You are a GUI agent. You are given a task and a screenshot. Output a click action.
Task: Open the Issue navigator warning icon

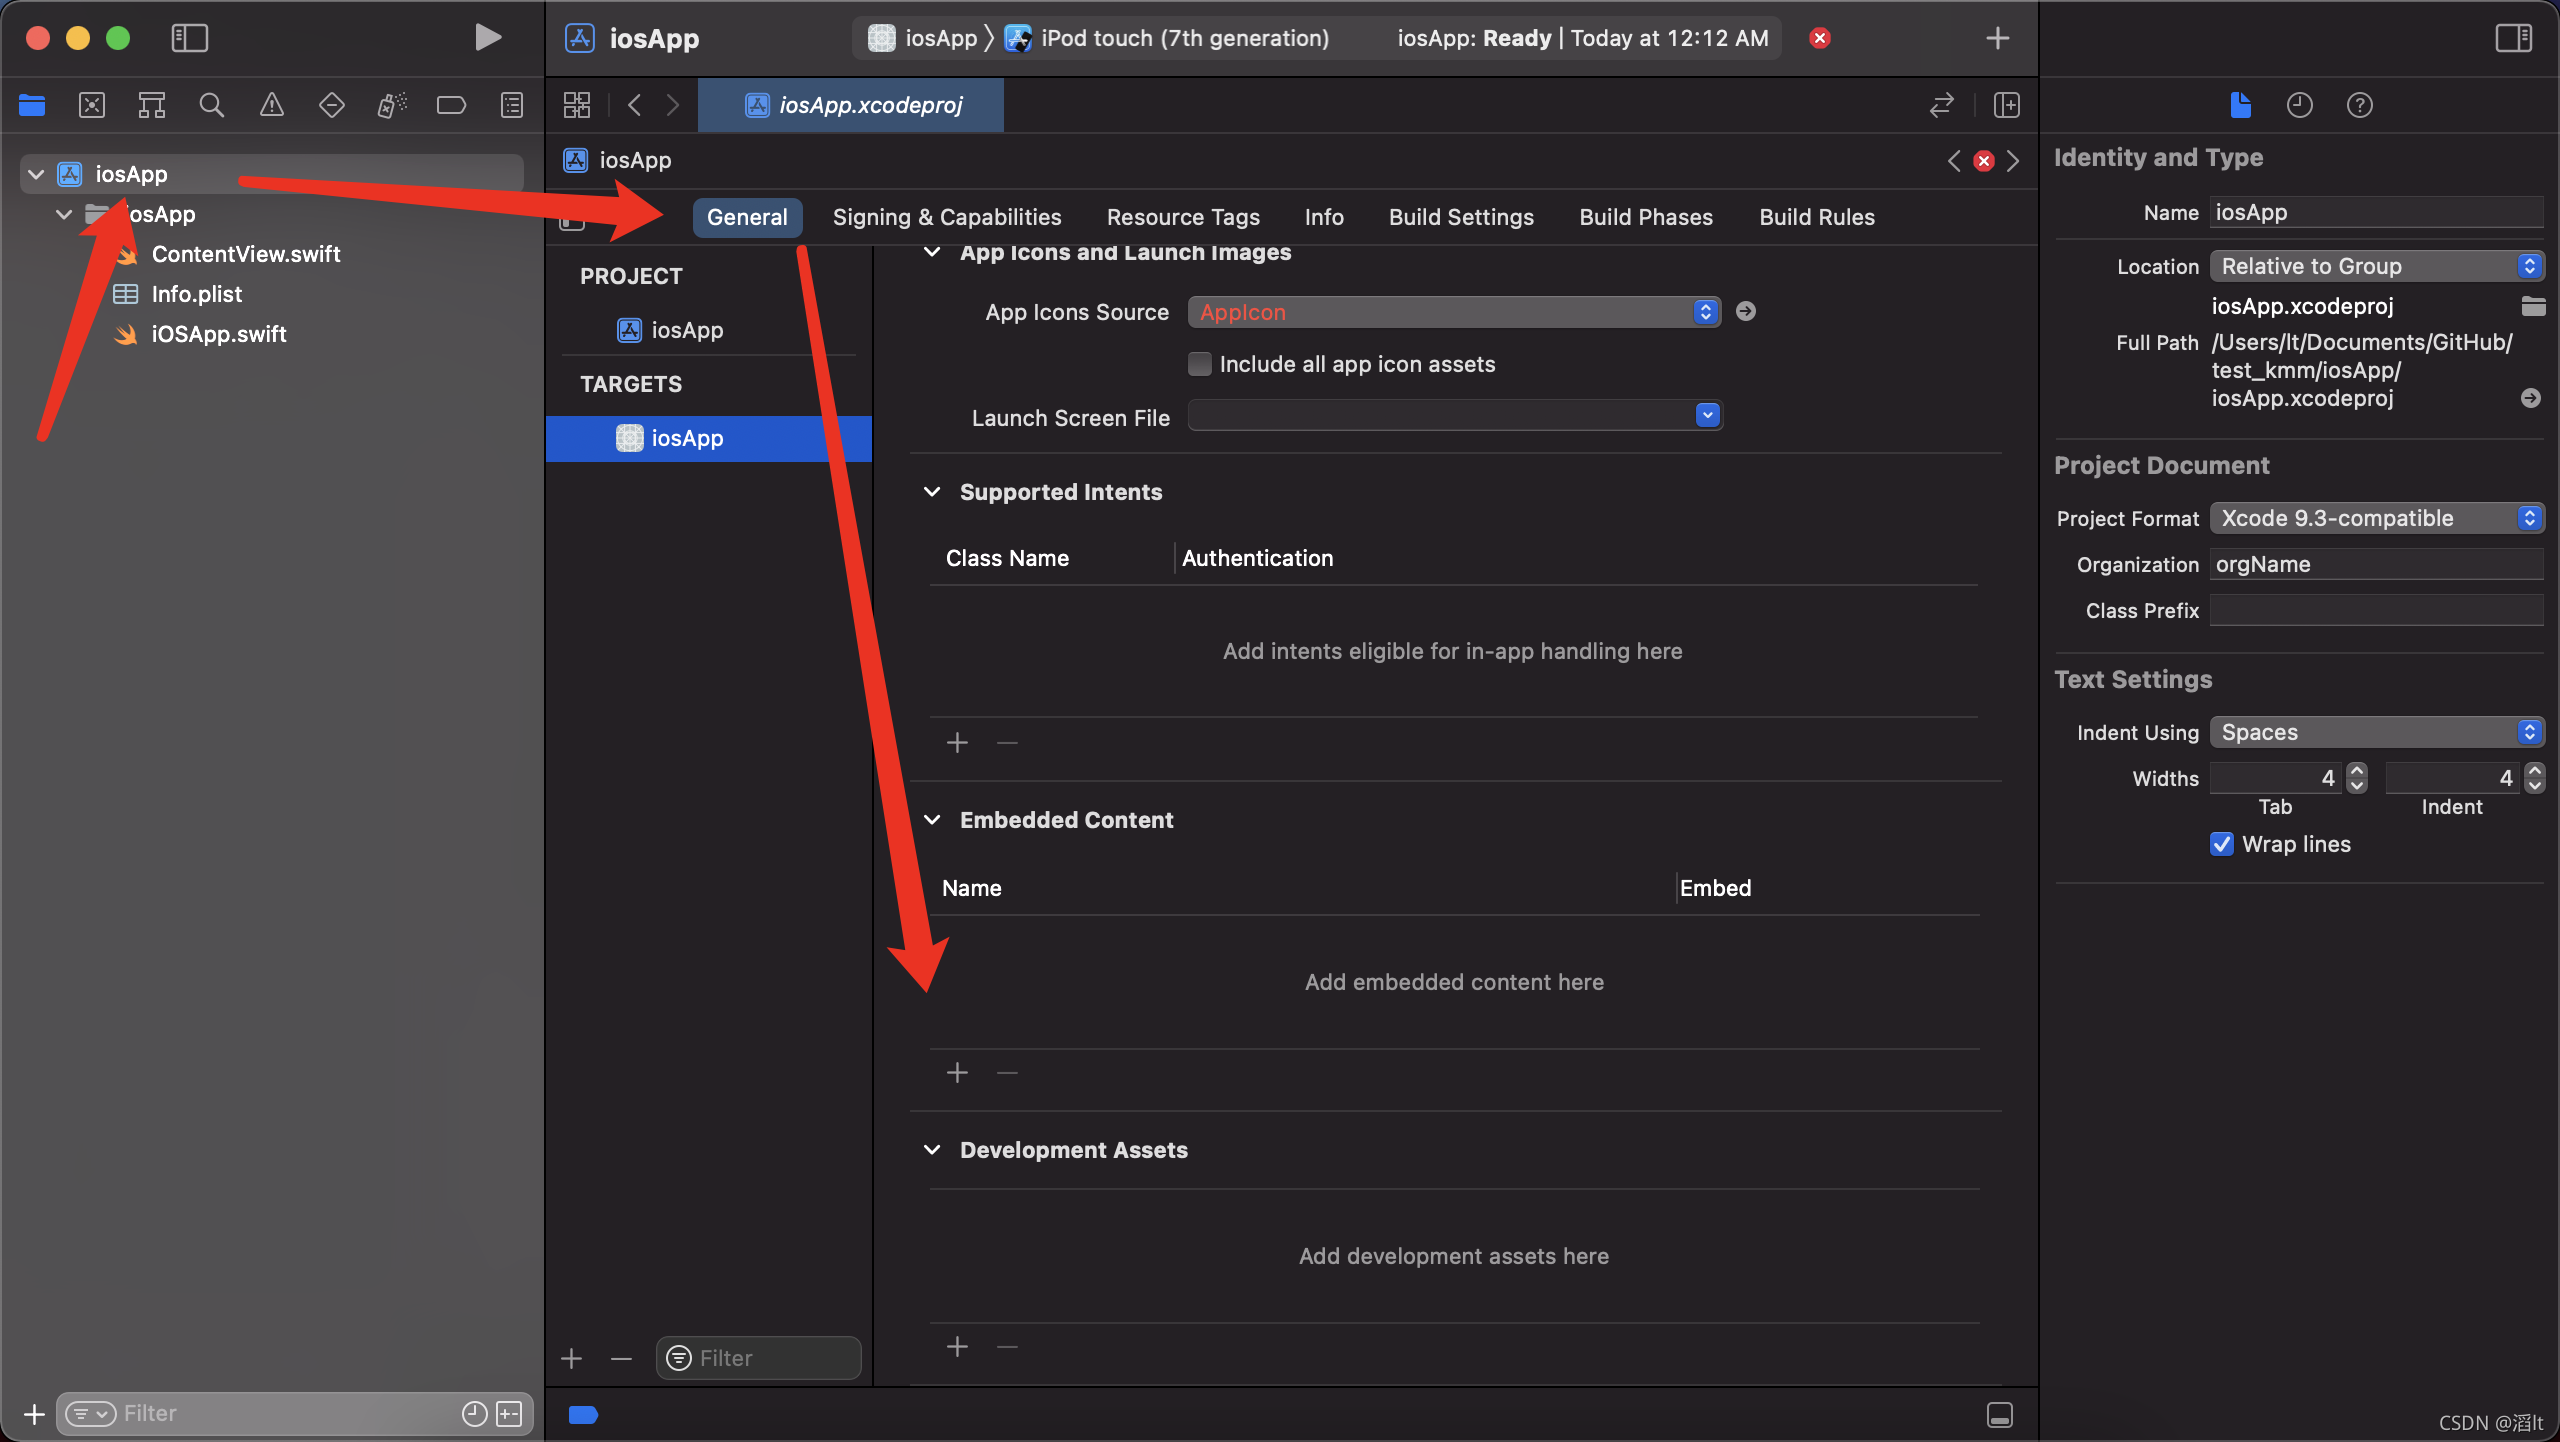(x=271, y=105)
